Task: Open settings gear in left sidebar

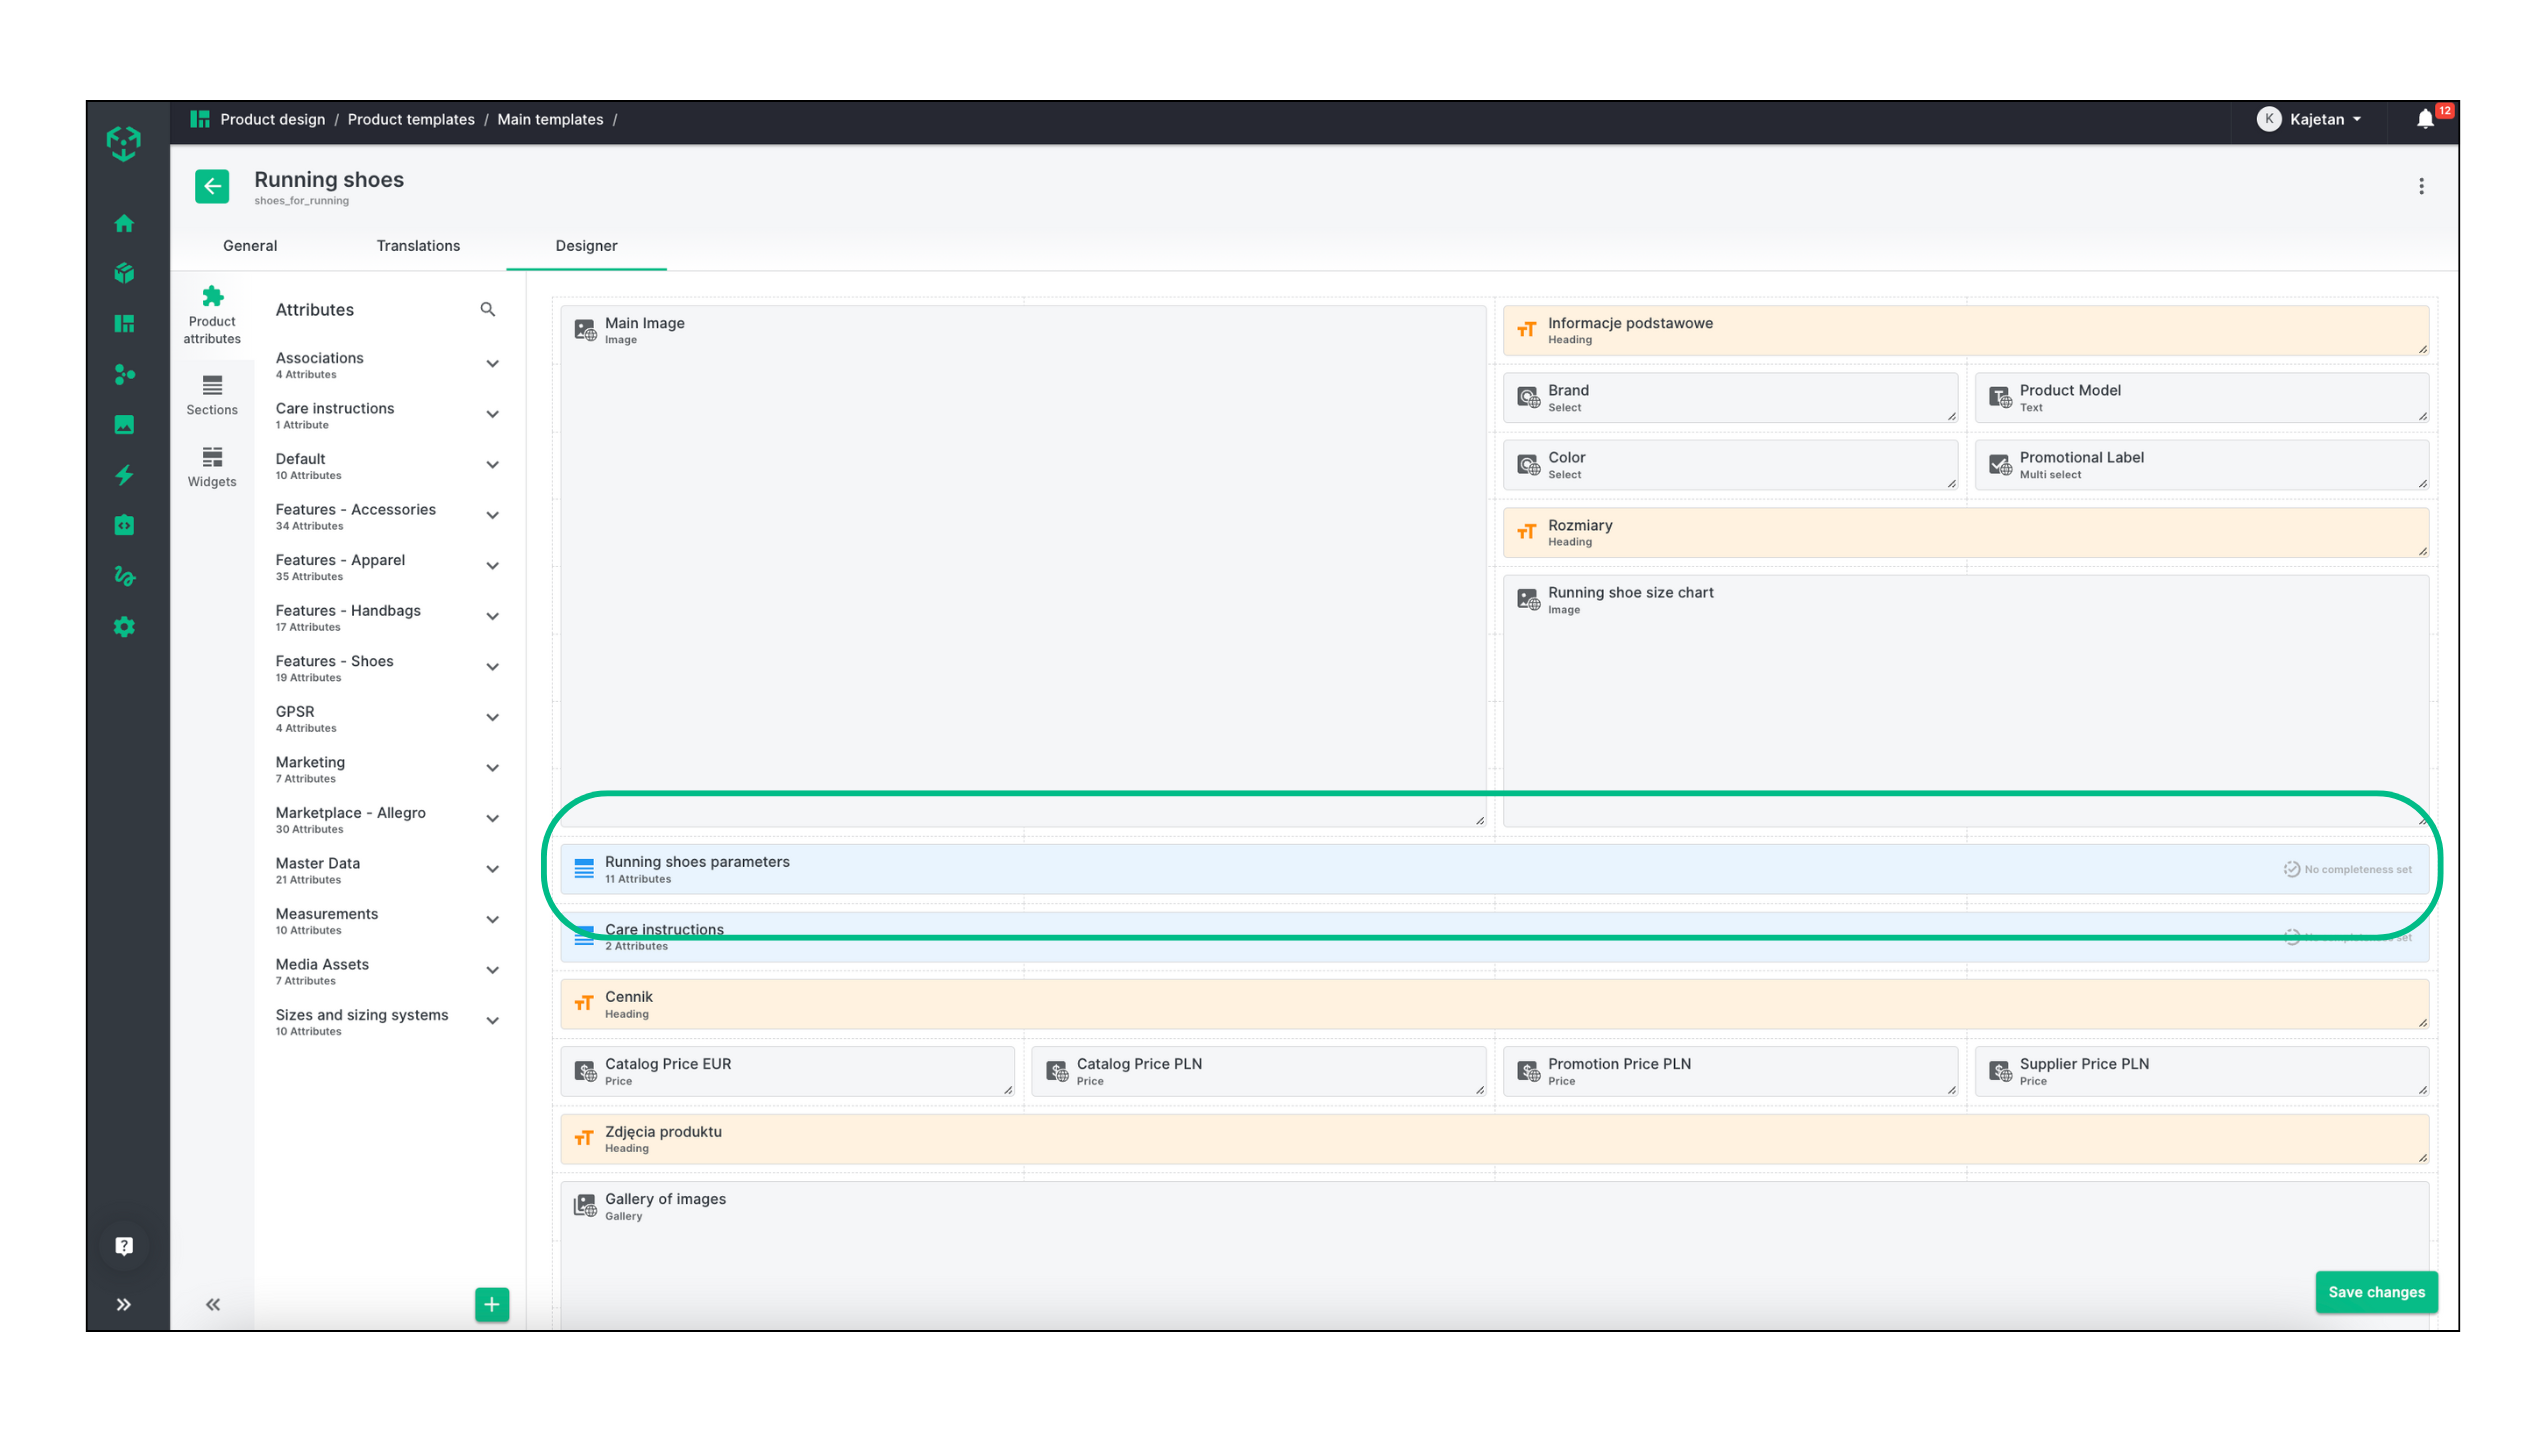Action: pyautogui.click(x=124, y=627)
